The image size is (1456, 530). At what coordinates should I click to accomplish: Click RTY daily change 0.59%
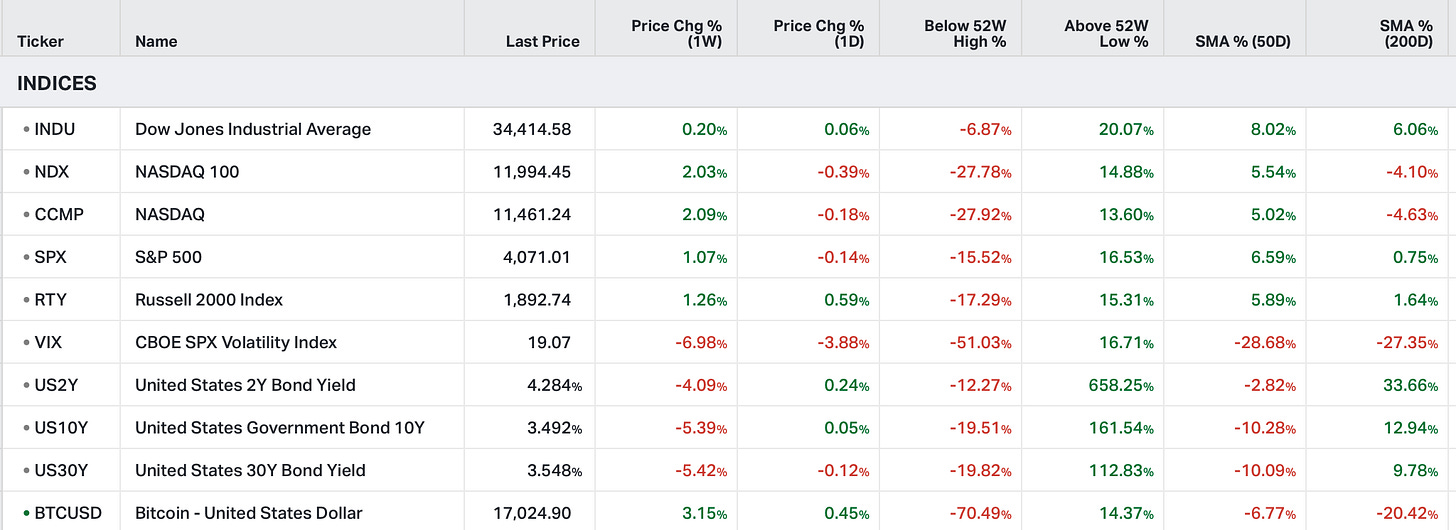[846, 300]
